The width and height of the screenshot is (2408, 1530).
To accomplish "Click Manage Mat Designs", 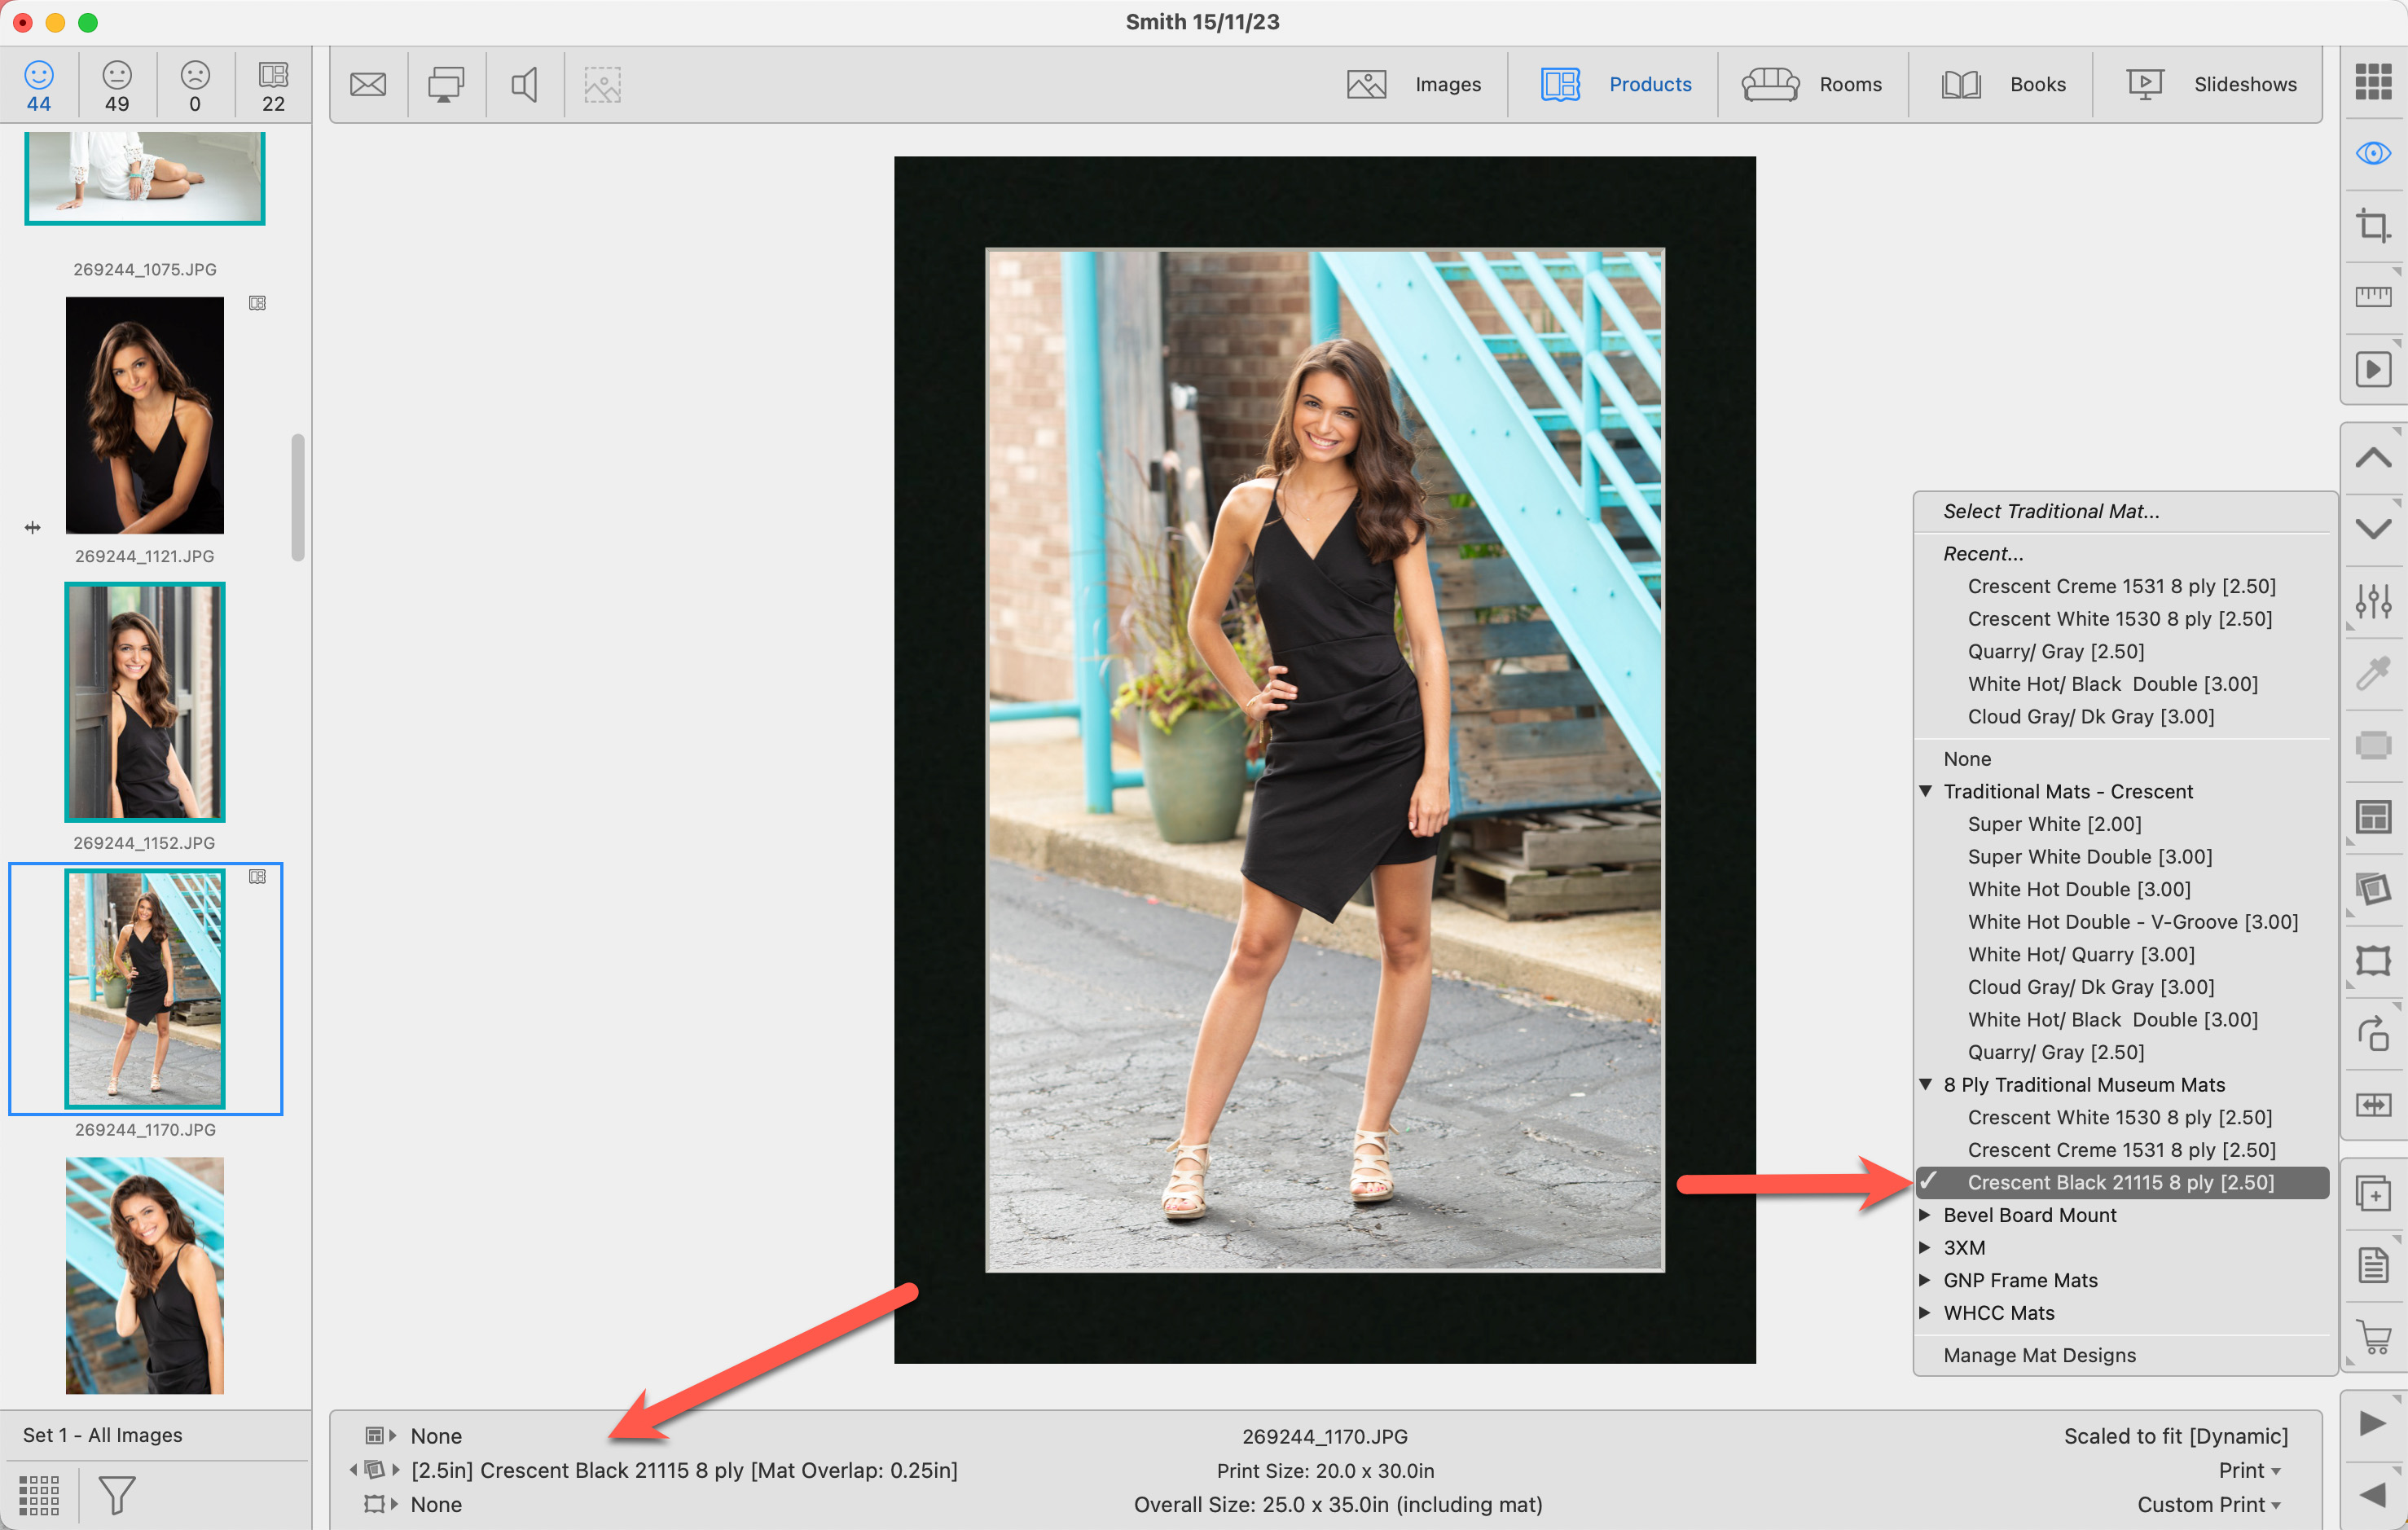I will [x=2039, y=1355].
